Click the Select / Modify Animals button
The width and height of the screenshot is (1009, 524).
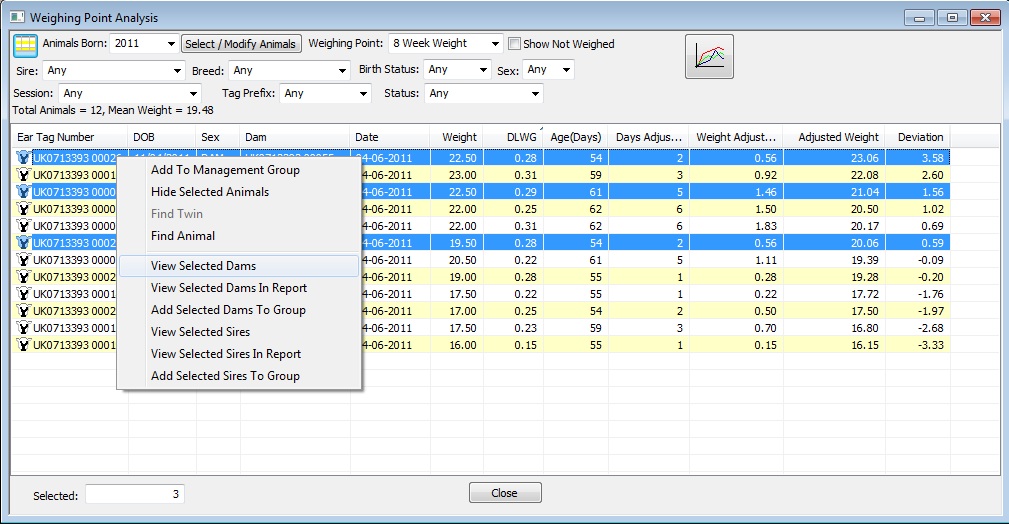241,44
